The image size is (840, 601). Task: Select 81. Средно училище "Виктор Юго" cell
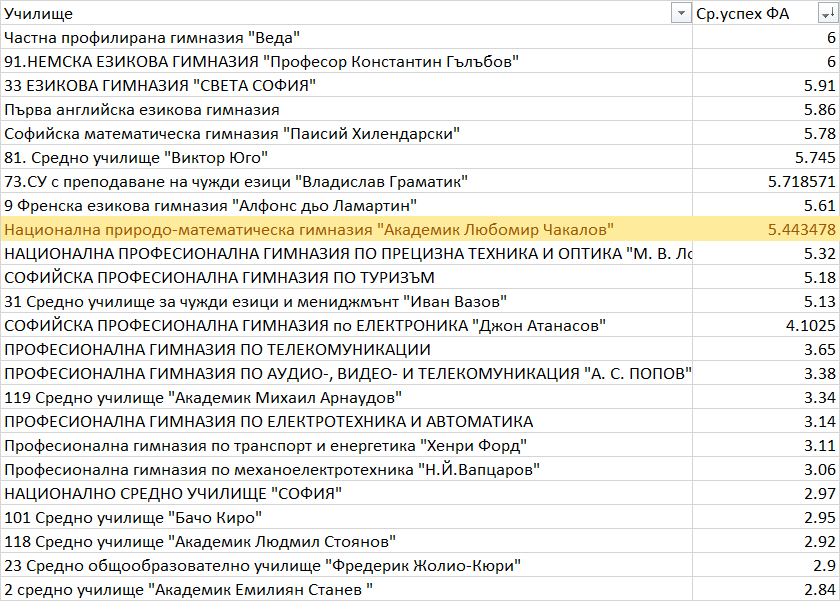click(x=136, y=157)
